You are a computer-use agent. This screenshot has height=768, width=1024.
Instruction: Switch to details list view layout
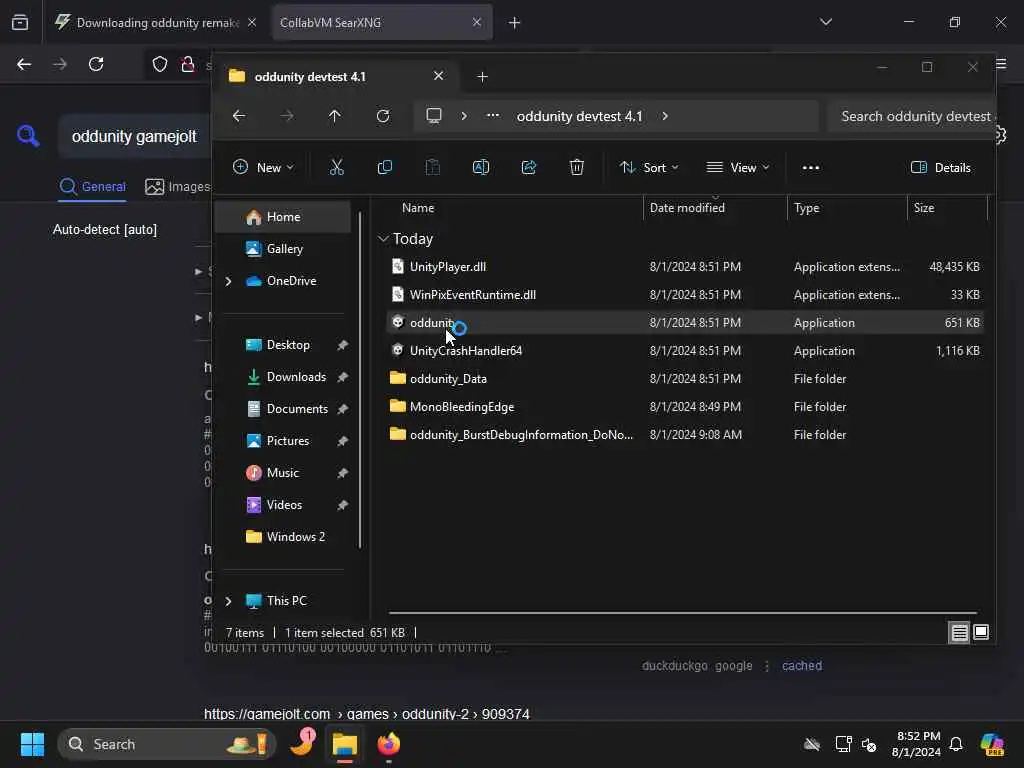[959, 632]
